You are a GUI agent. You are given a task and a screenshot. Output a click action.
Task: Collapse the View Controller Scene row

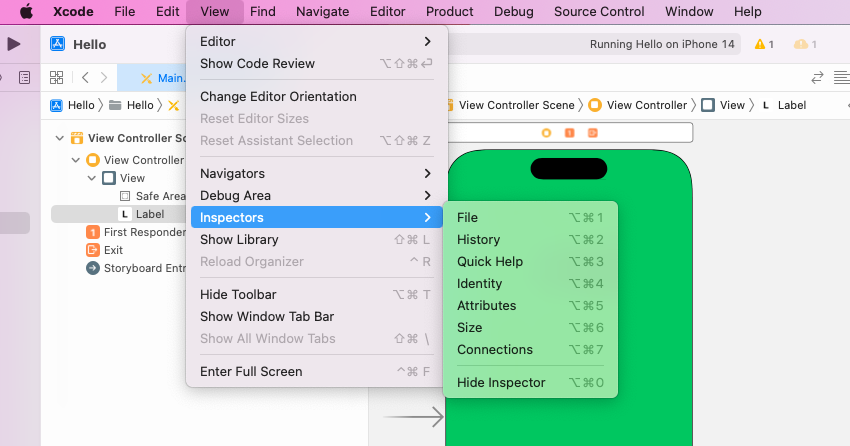coord(60,138)
